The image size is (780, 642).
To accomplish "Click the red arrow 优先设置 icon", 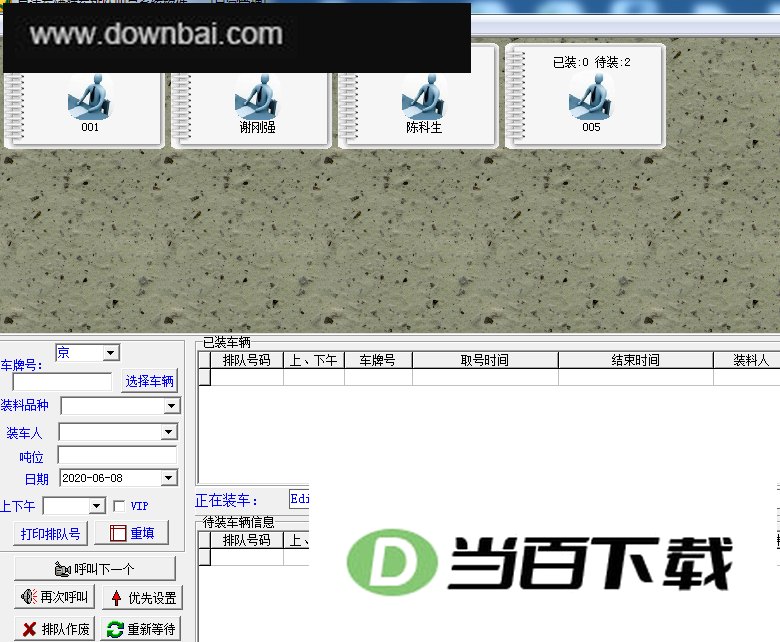I will [116, 598].
